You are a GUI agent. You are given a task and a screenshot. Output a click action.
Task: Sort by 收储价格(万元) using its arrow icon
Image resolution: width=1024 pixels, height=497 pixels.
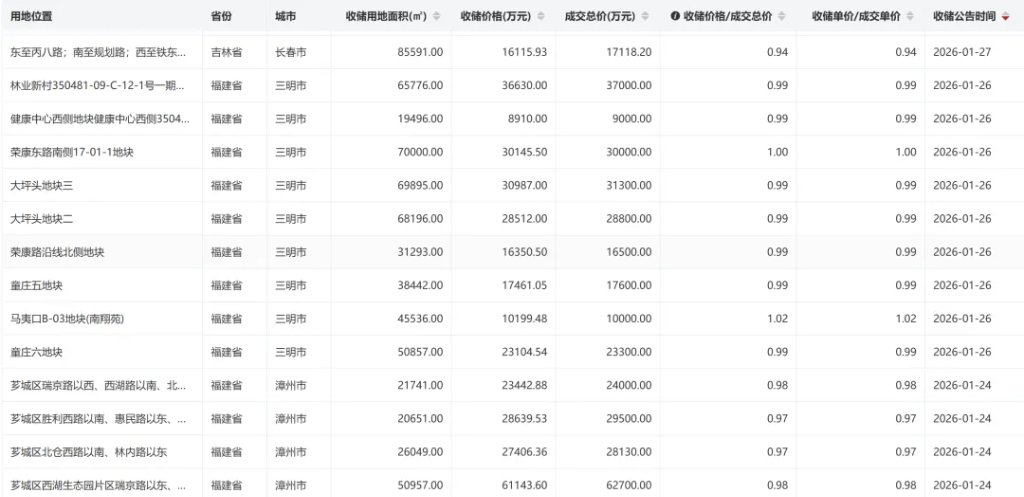point(541,17)
